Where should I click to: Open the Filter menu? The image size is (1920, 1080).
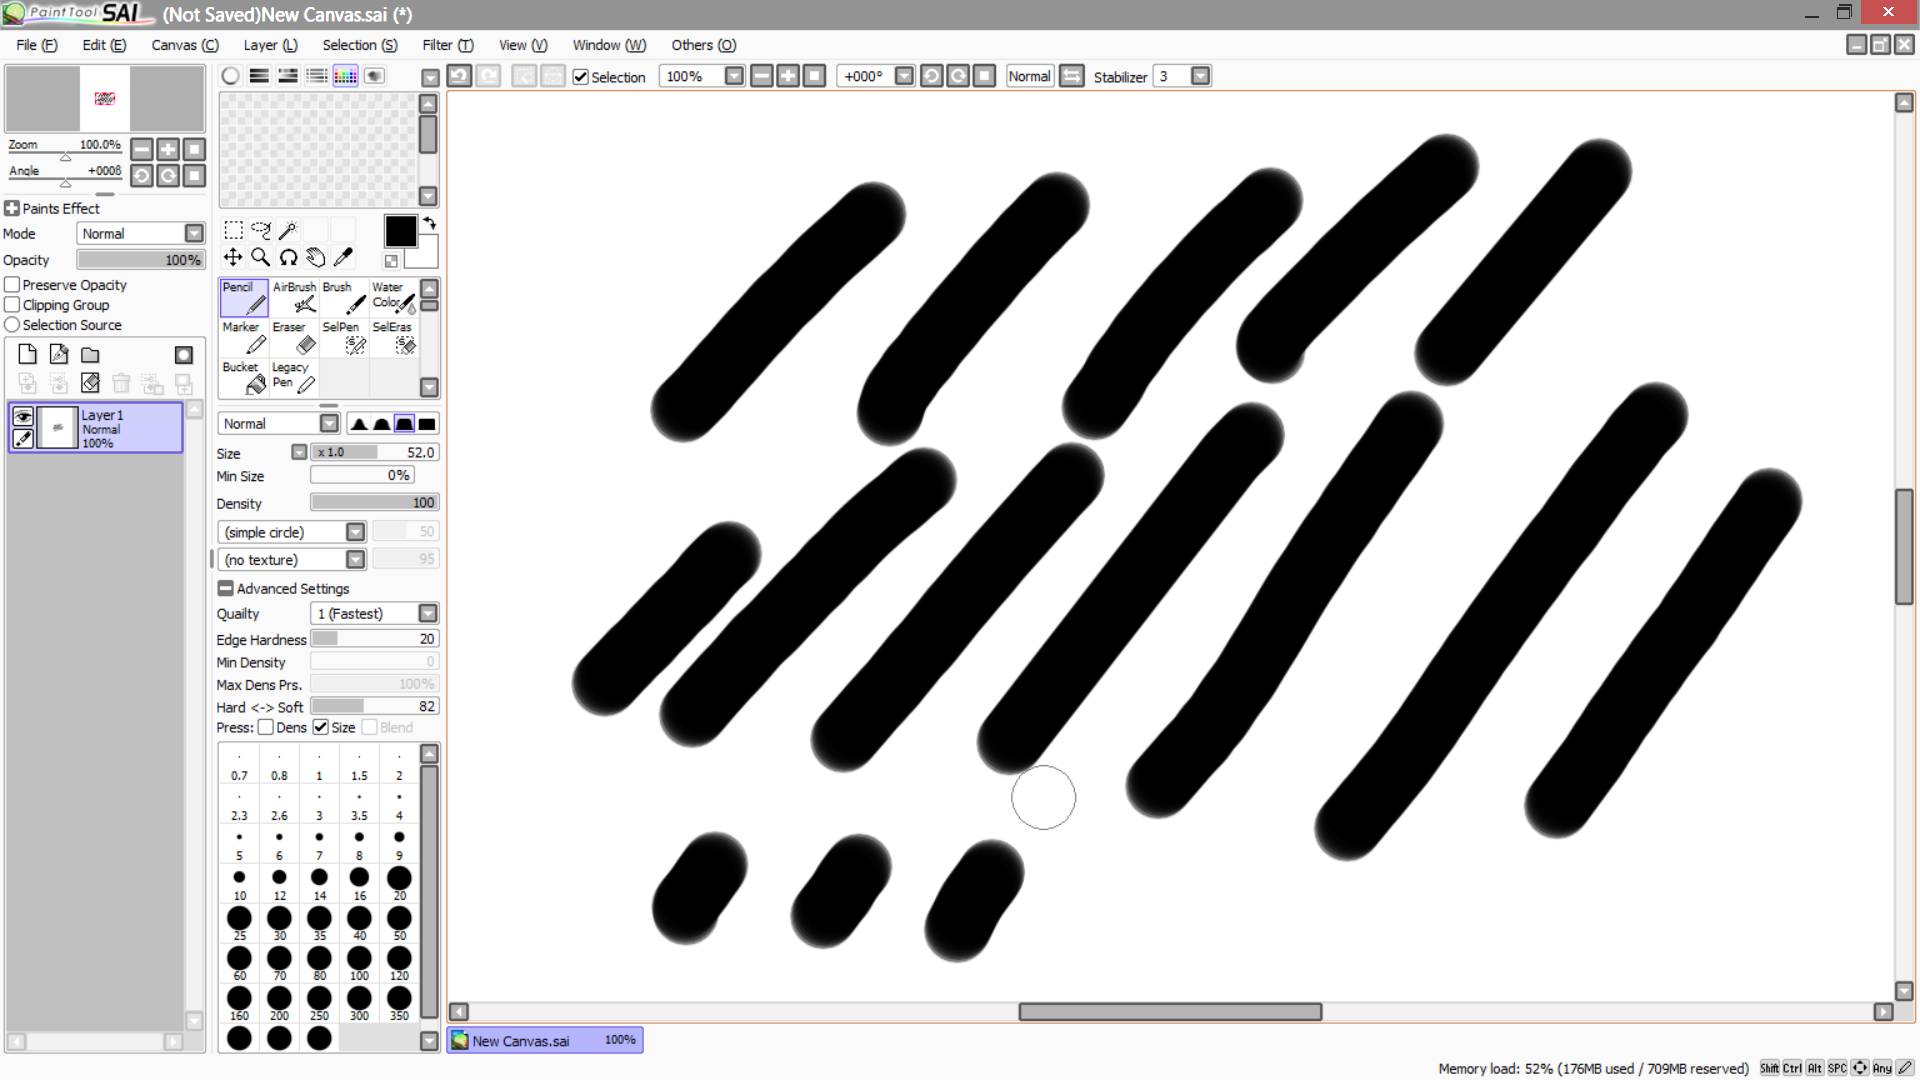(446, 45)
